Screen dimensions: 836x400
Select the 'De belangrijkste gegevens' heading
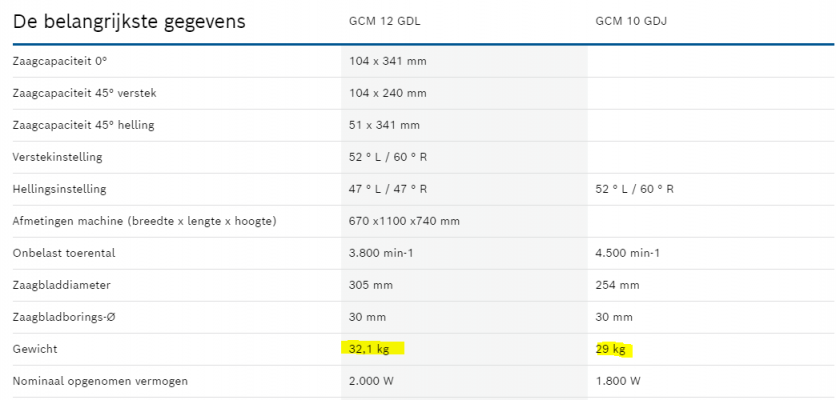click(129, 22)
